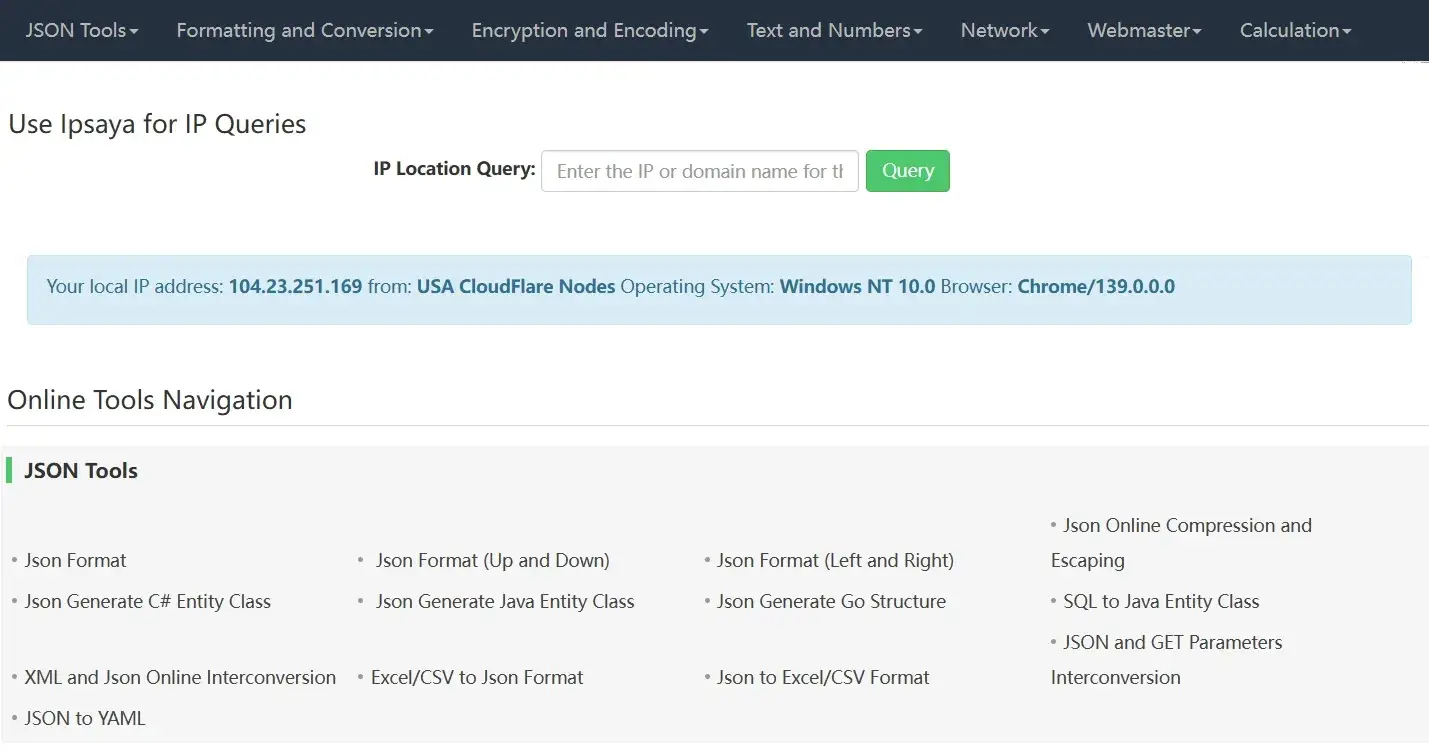Click the IP location query input field
This screenshot has height=750, width=1429.
click(x=699, y=170)
